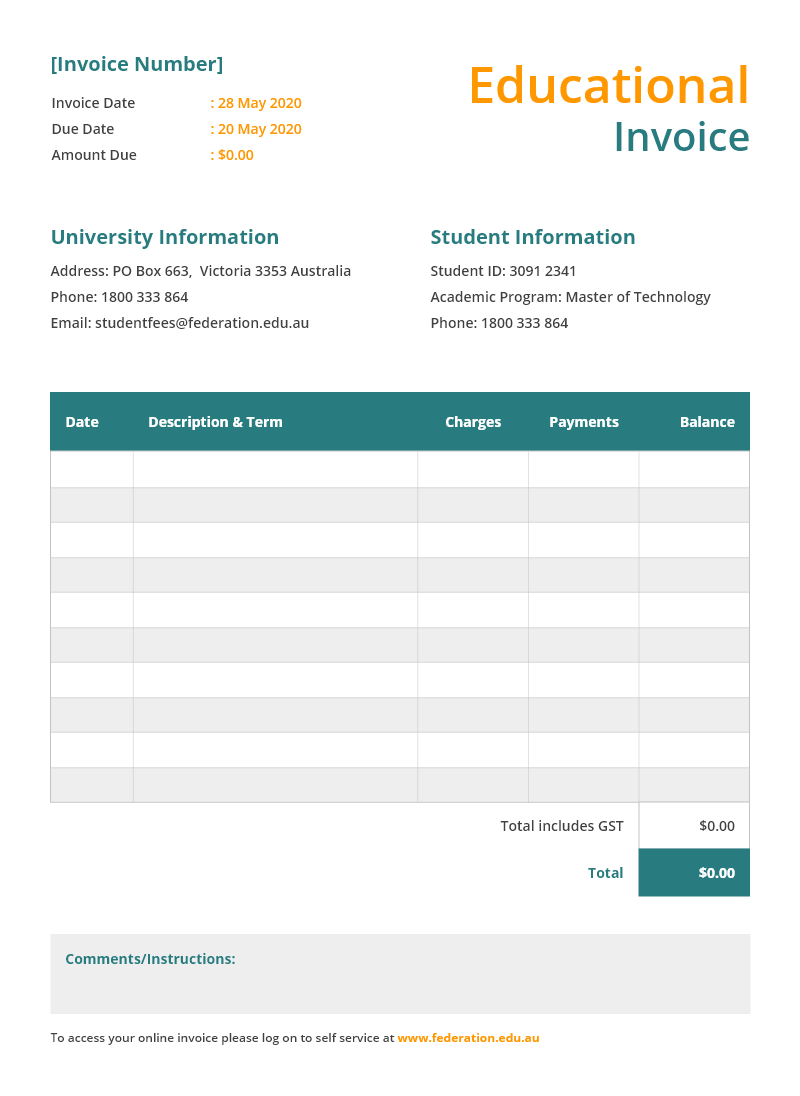Viewport: 800px width, 1096px height.
Task: Select the Invoice Date value 28 May 2020
Action: [x=259, y=103]
